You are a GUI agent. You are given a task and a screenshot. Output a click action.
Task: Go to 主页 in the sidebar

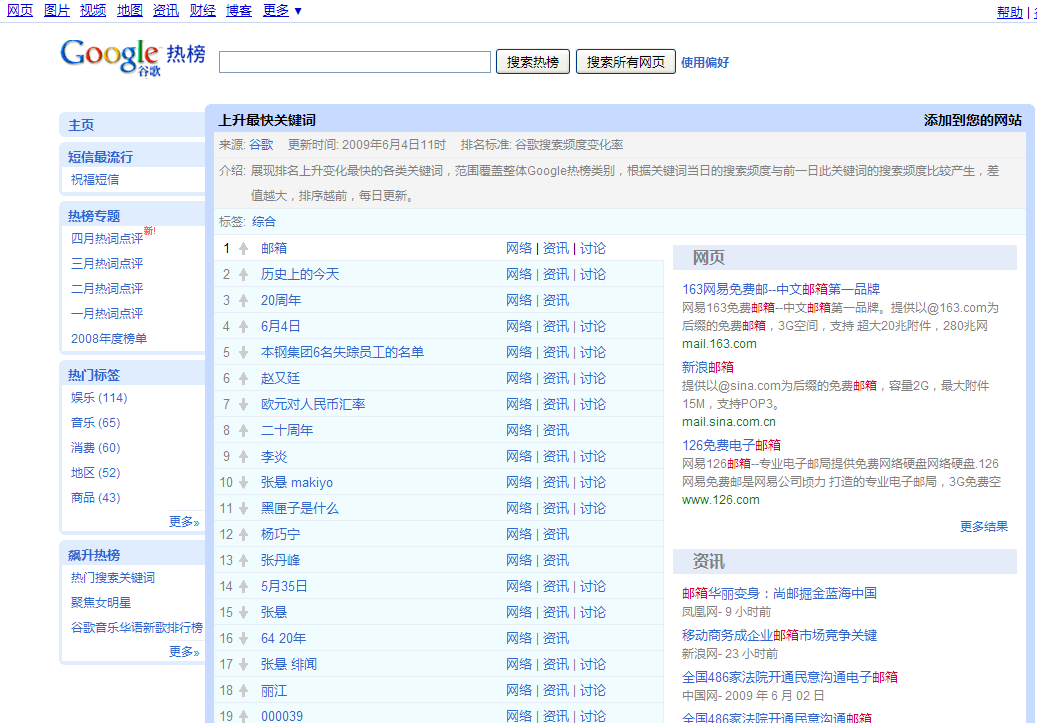[81, 125]
